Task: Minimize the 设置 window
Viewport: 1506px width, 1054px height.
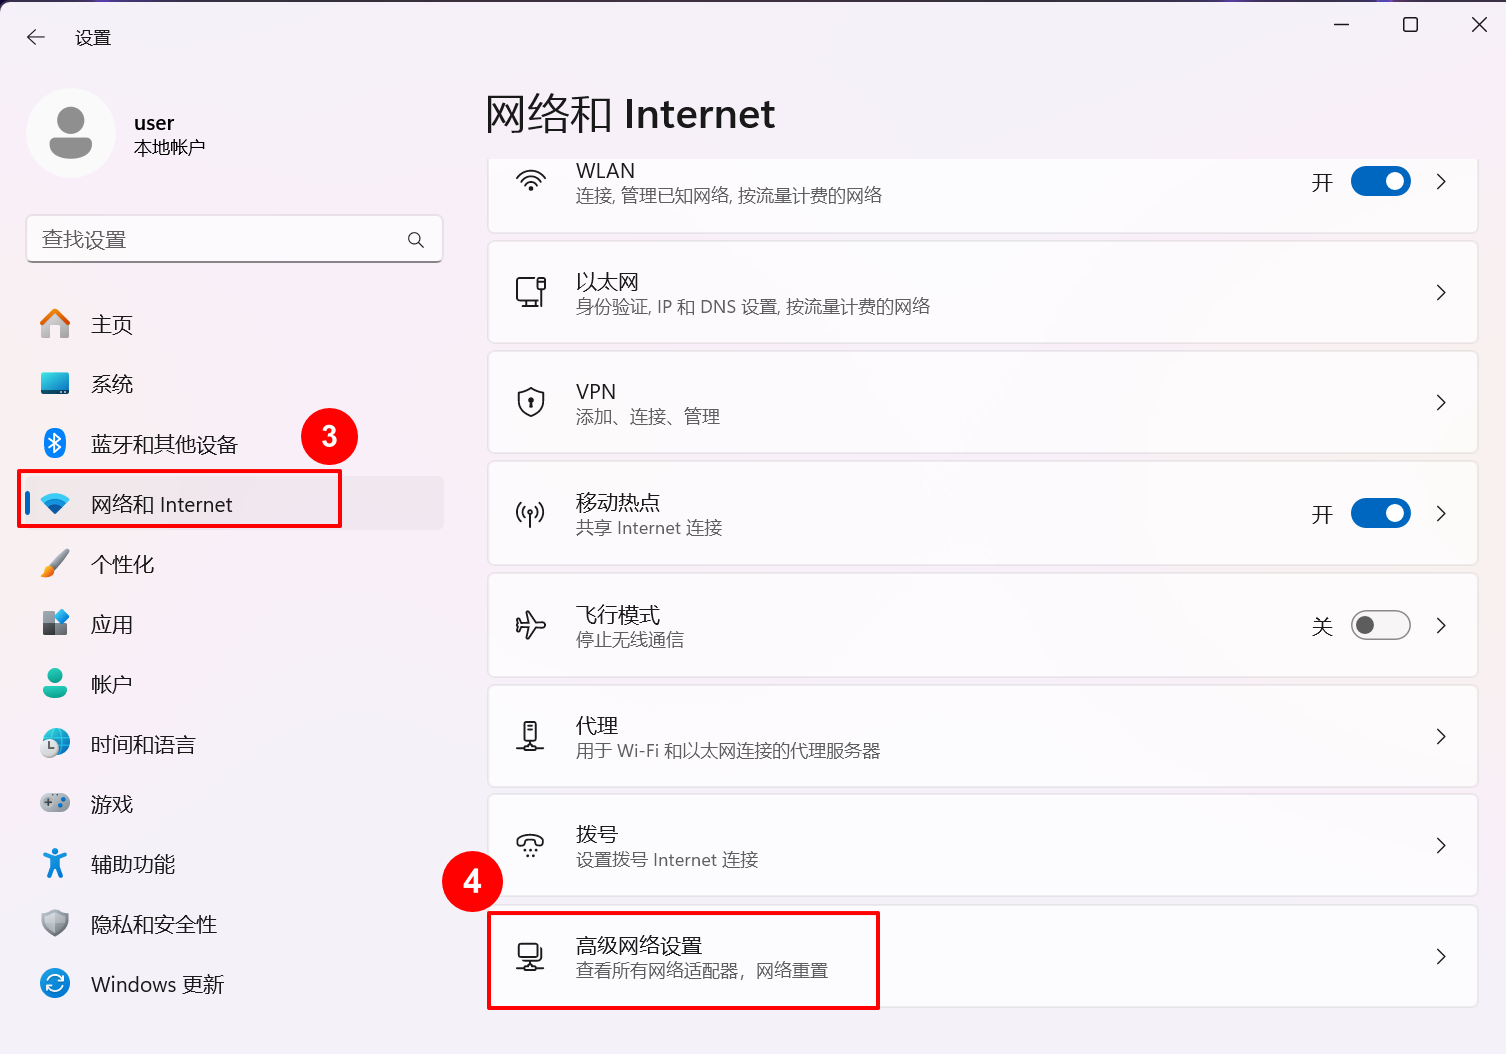Action: 1342,25
